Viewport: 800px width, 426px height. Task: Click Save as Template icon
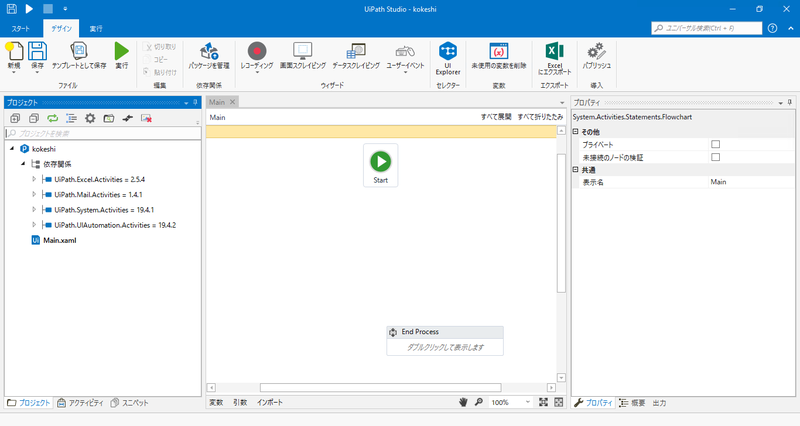click(x=79, y=51)
